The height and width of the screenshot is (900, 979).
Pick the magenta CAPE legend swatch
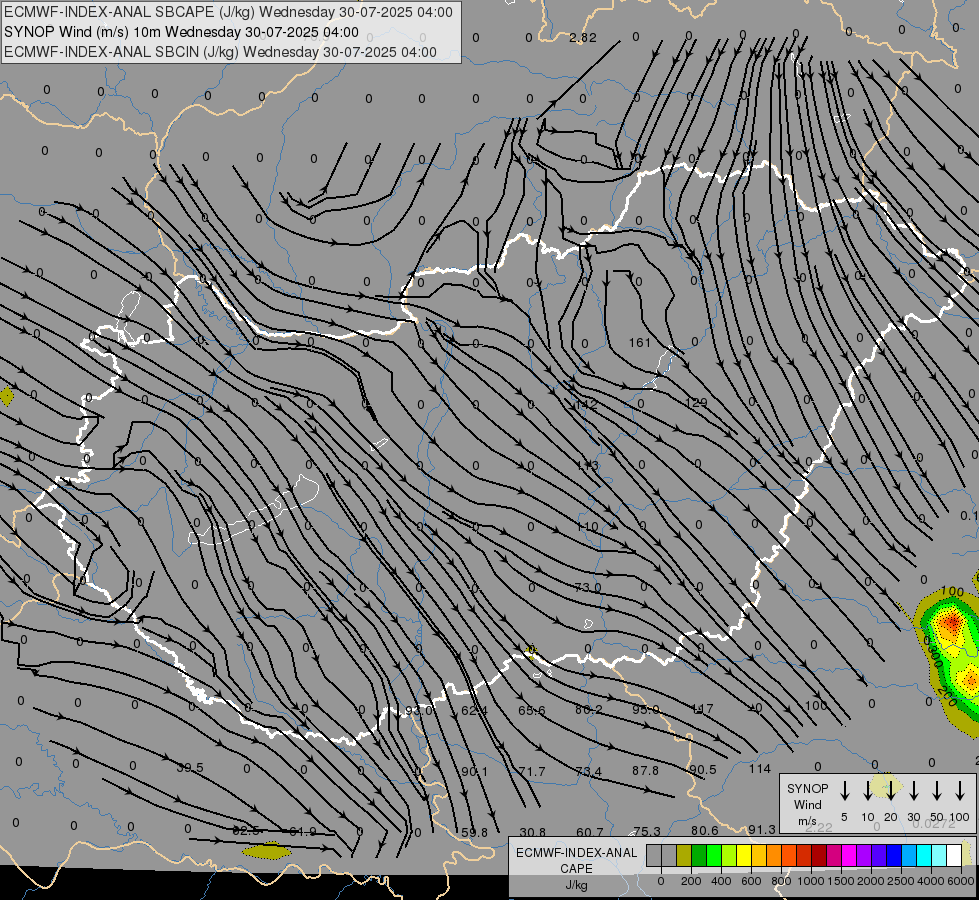pos(849,855)
